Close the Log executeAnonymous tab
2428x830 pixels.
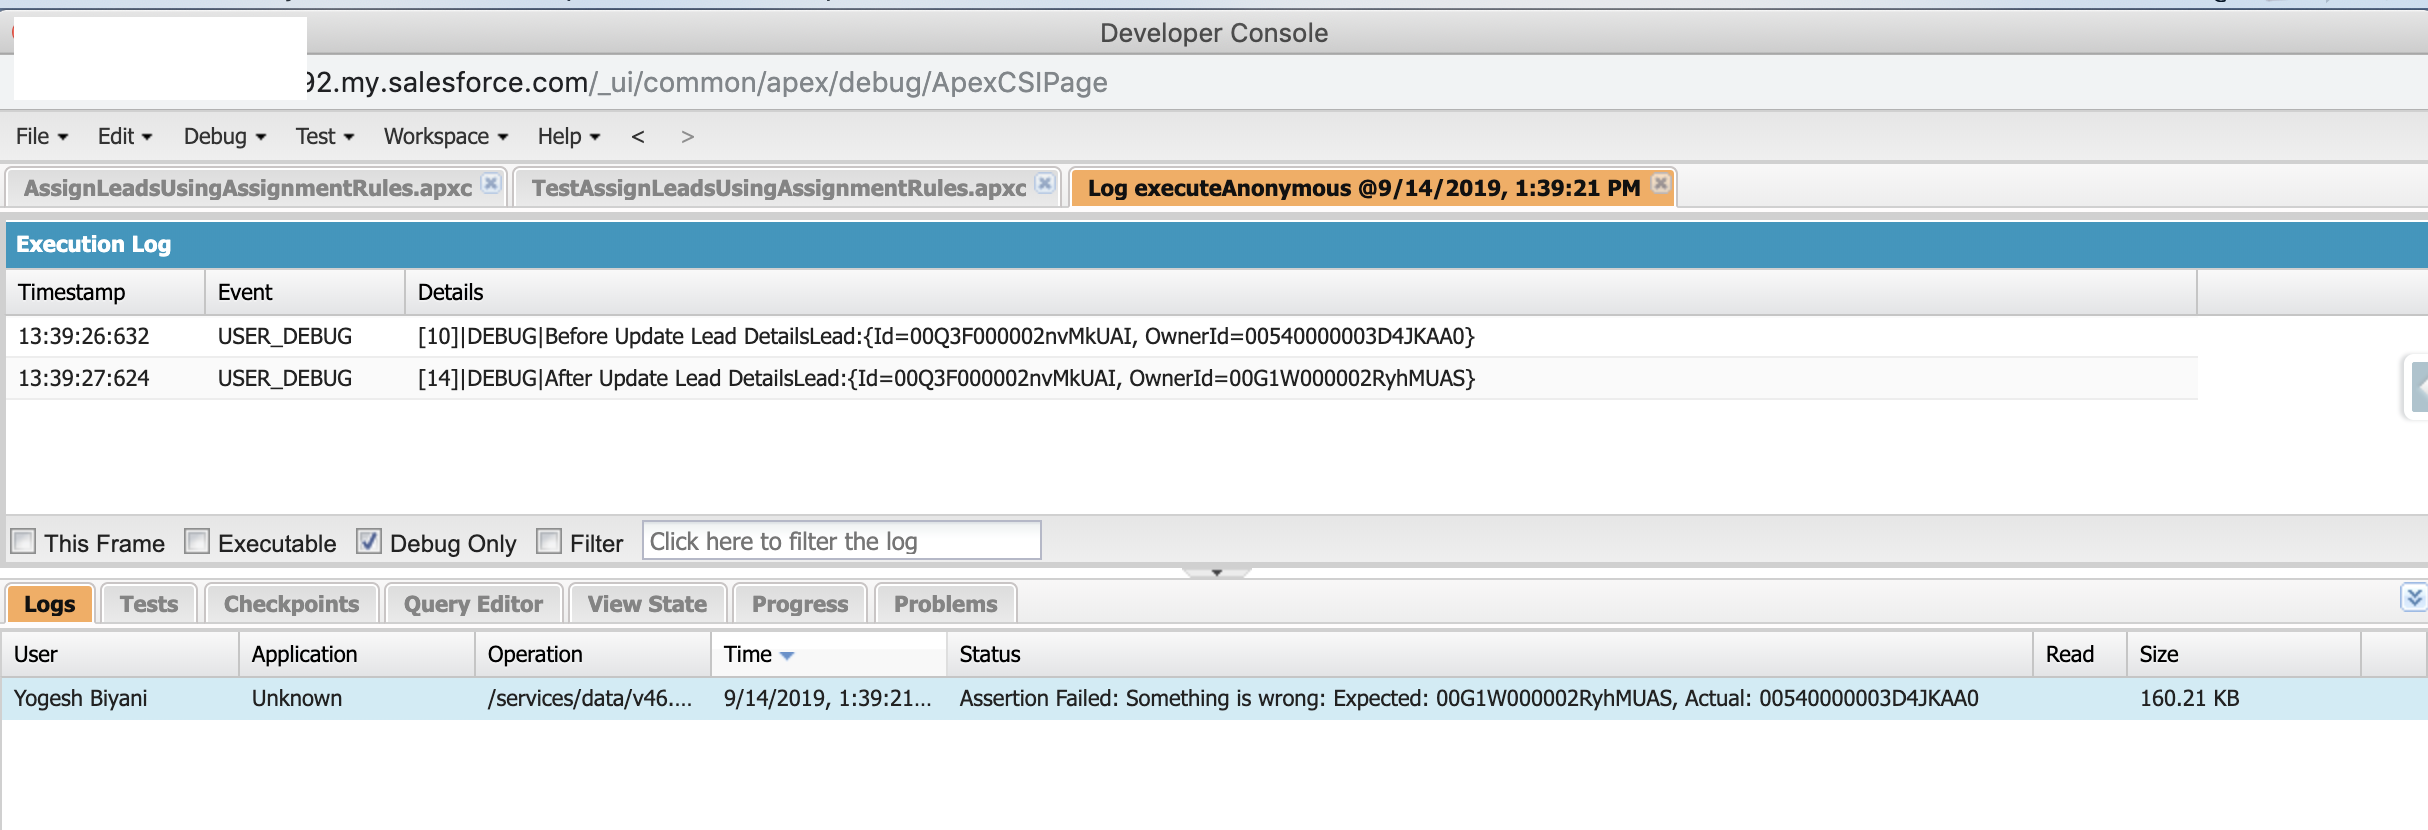pos(1660,183)
